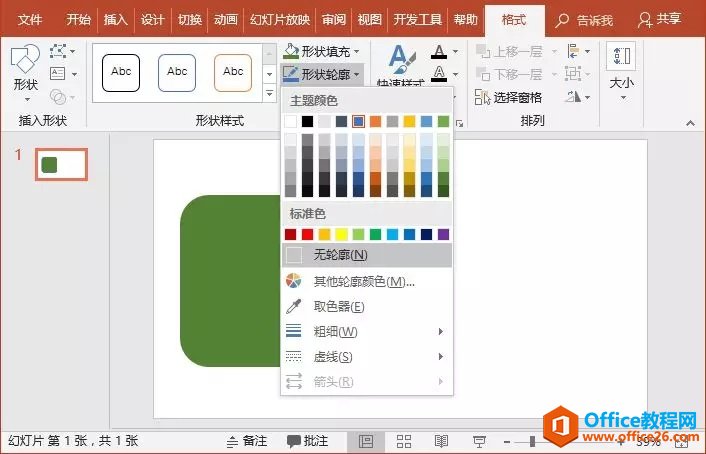Open the 形状轮廓 dropdown arrow

(x=357, y=74)
